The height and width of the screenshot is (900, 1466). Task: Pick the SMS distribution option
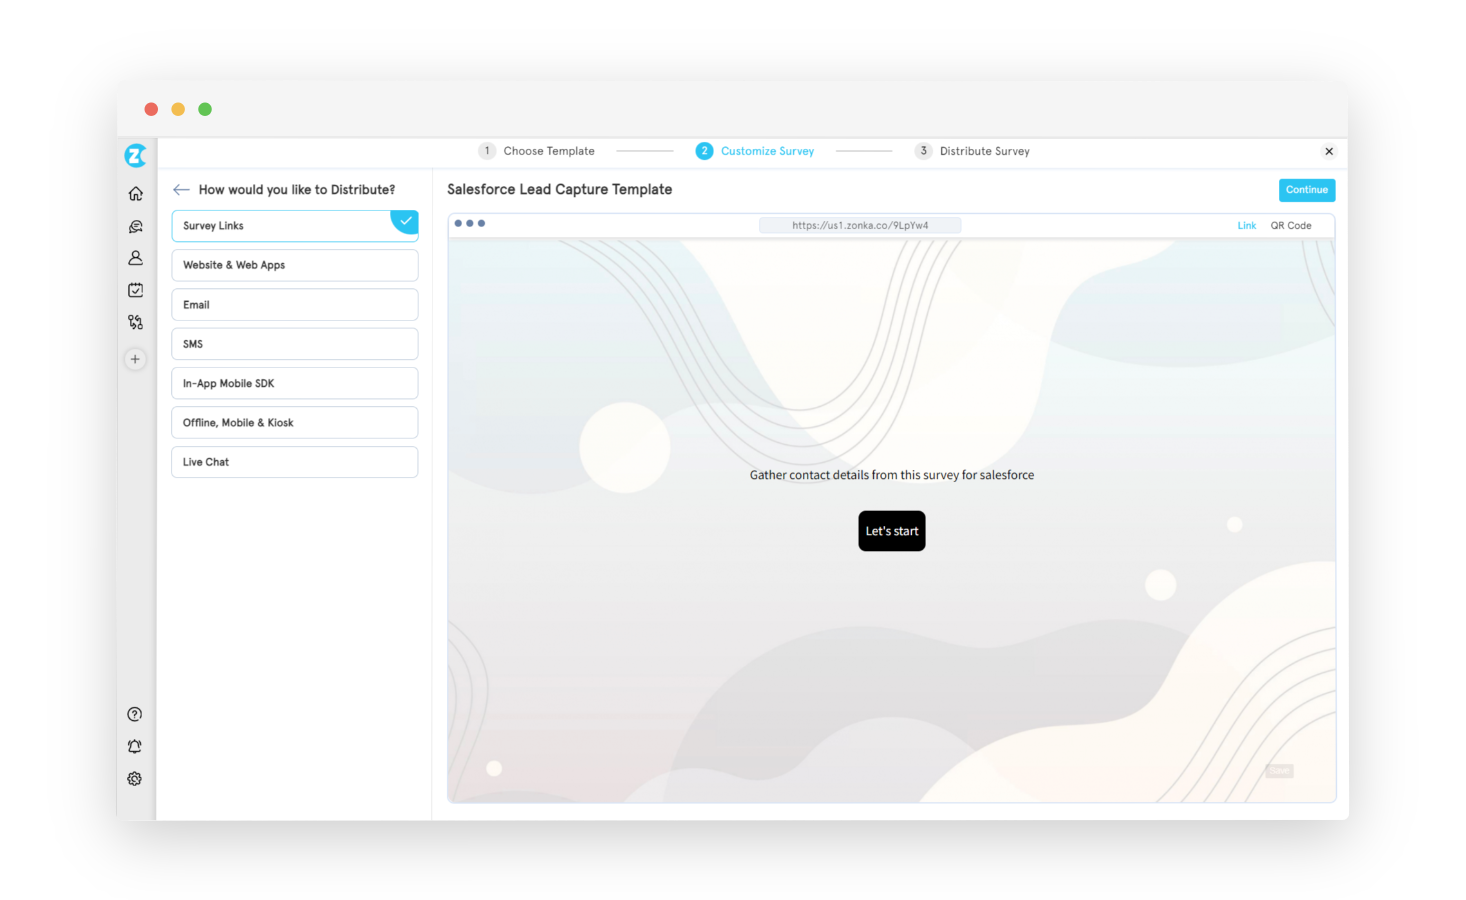point(295,344)
